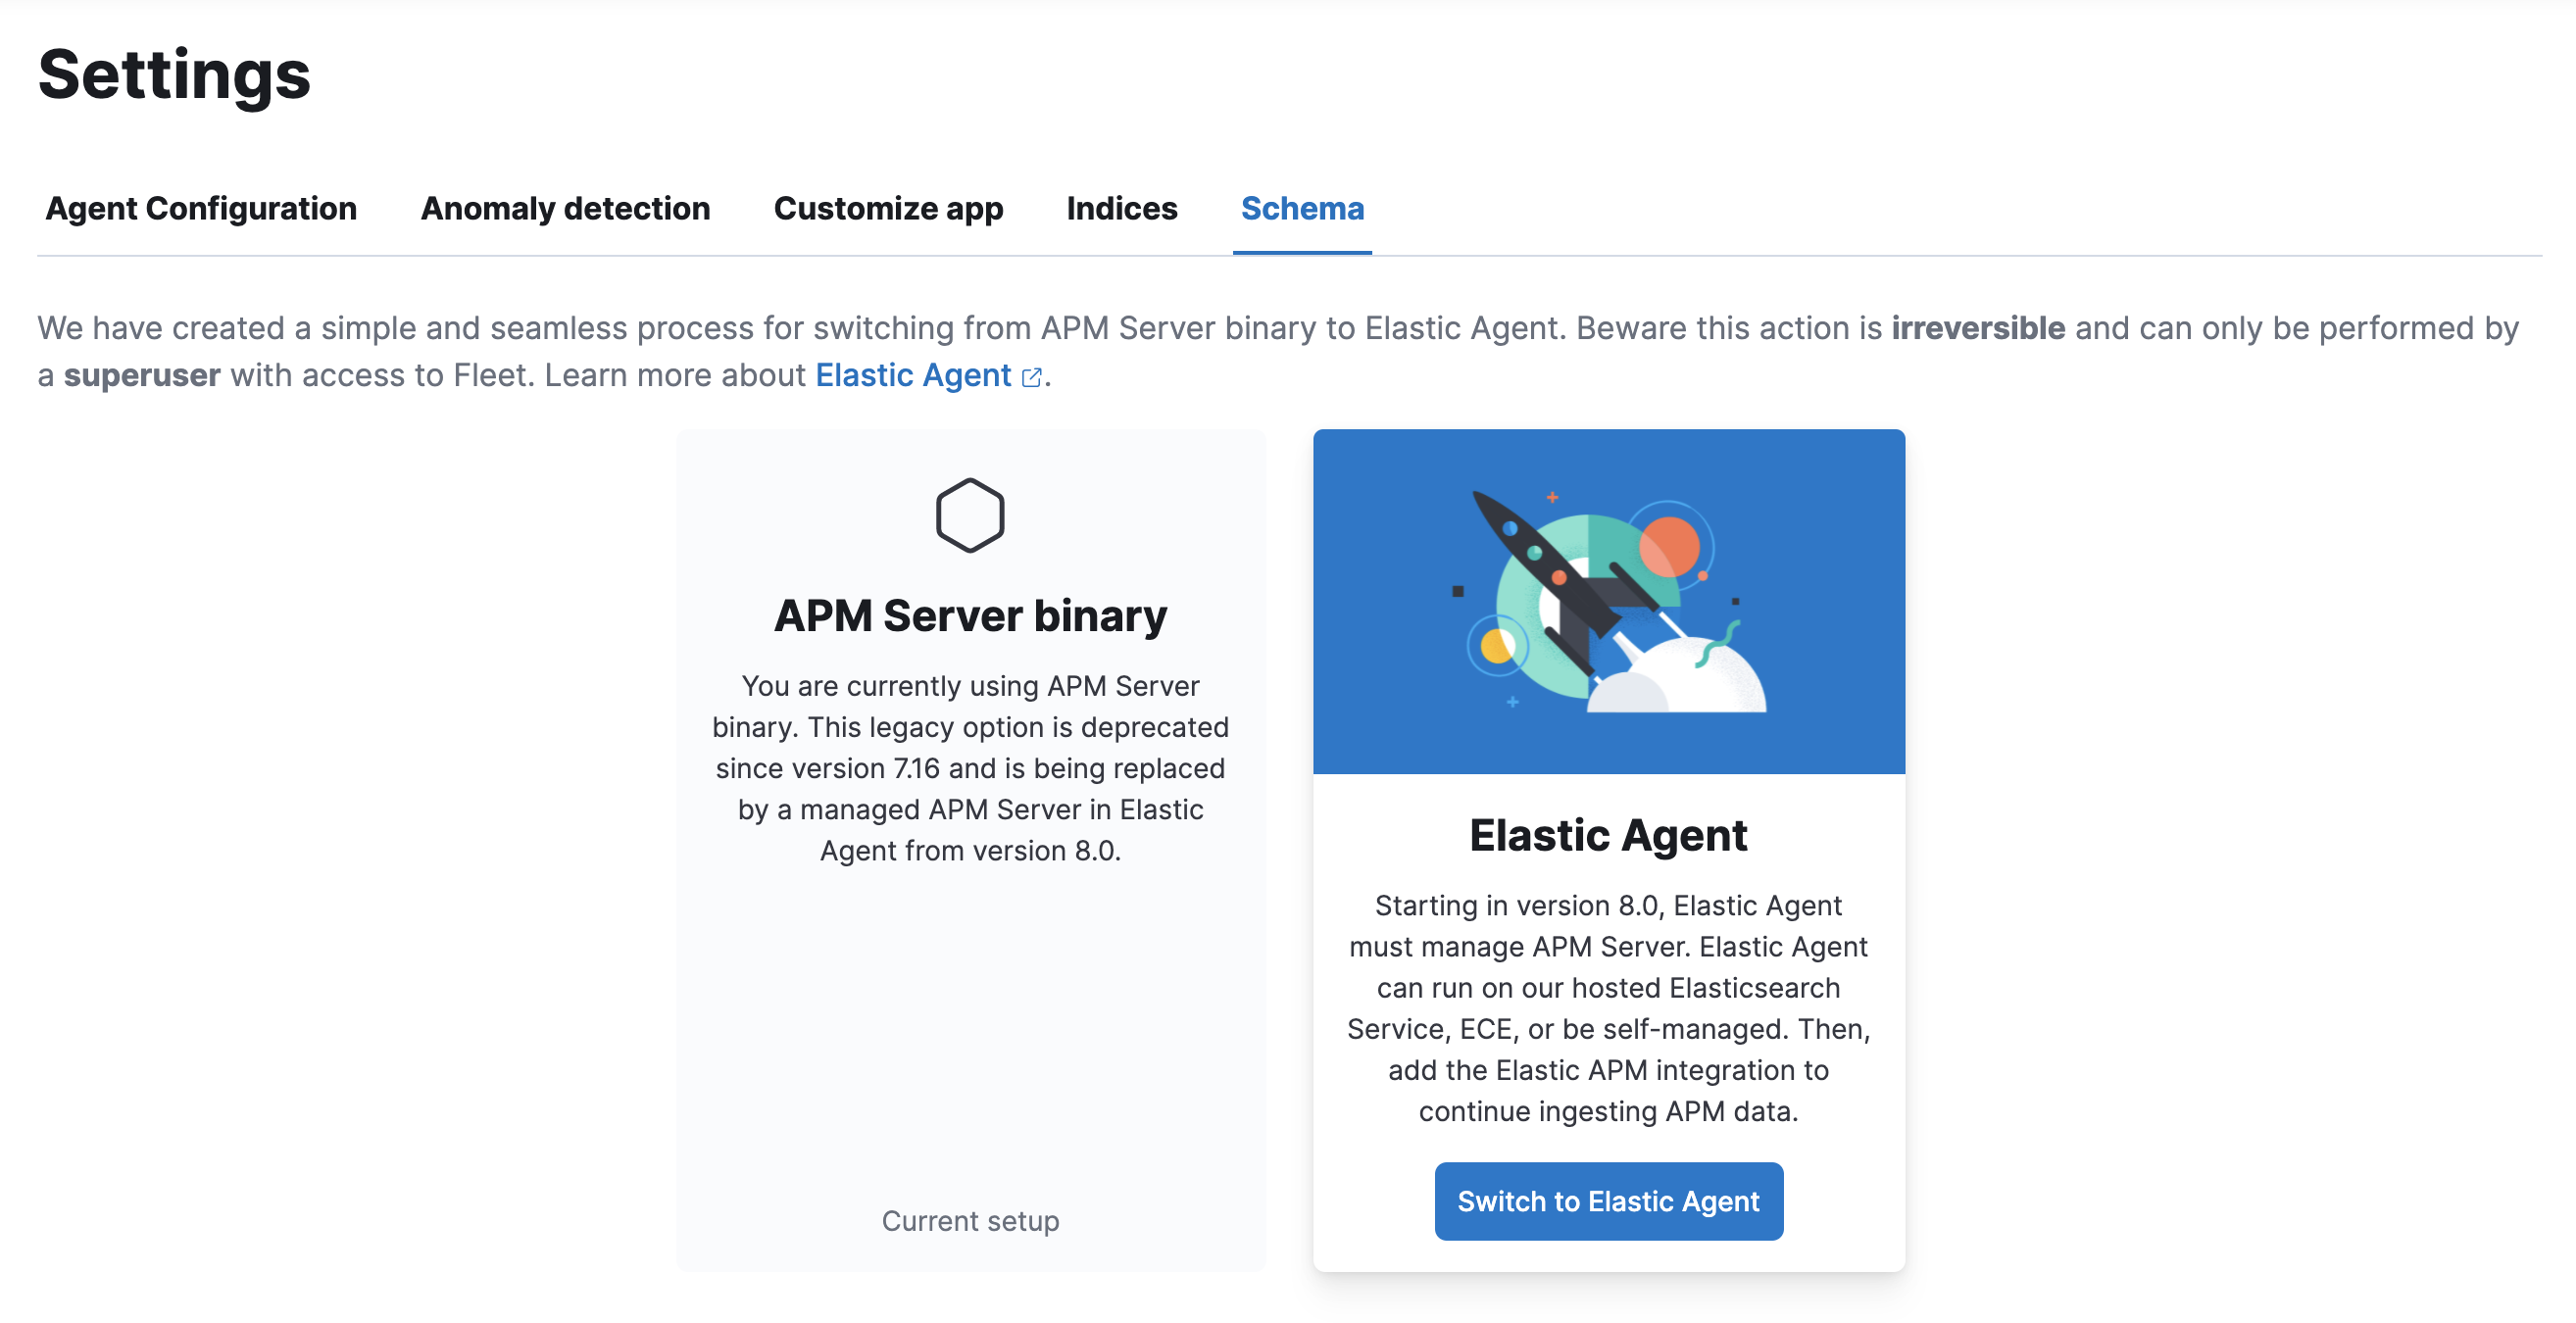The width and height of the screenshot is (2576, 1323).
Task: Click the external link icon beside Elastic Agent
Action: click(1032, 378)
